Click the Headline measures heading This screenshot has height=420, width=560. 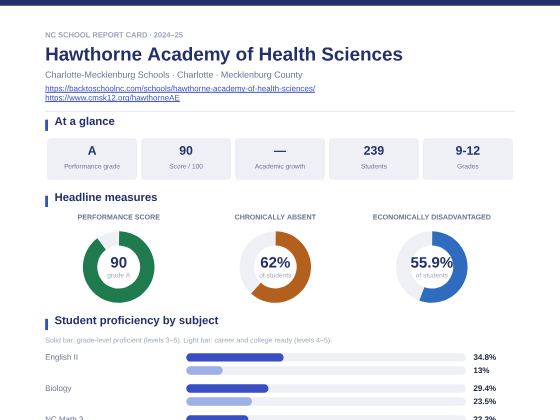(106, 197)
